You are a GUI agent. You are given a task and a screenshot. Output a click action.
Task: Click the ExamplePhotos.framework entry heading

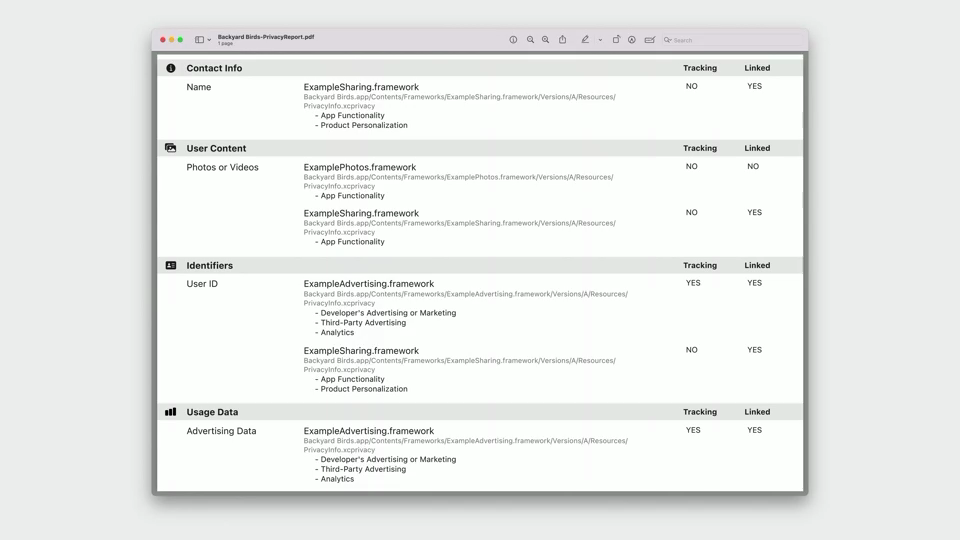click(360, 167)
